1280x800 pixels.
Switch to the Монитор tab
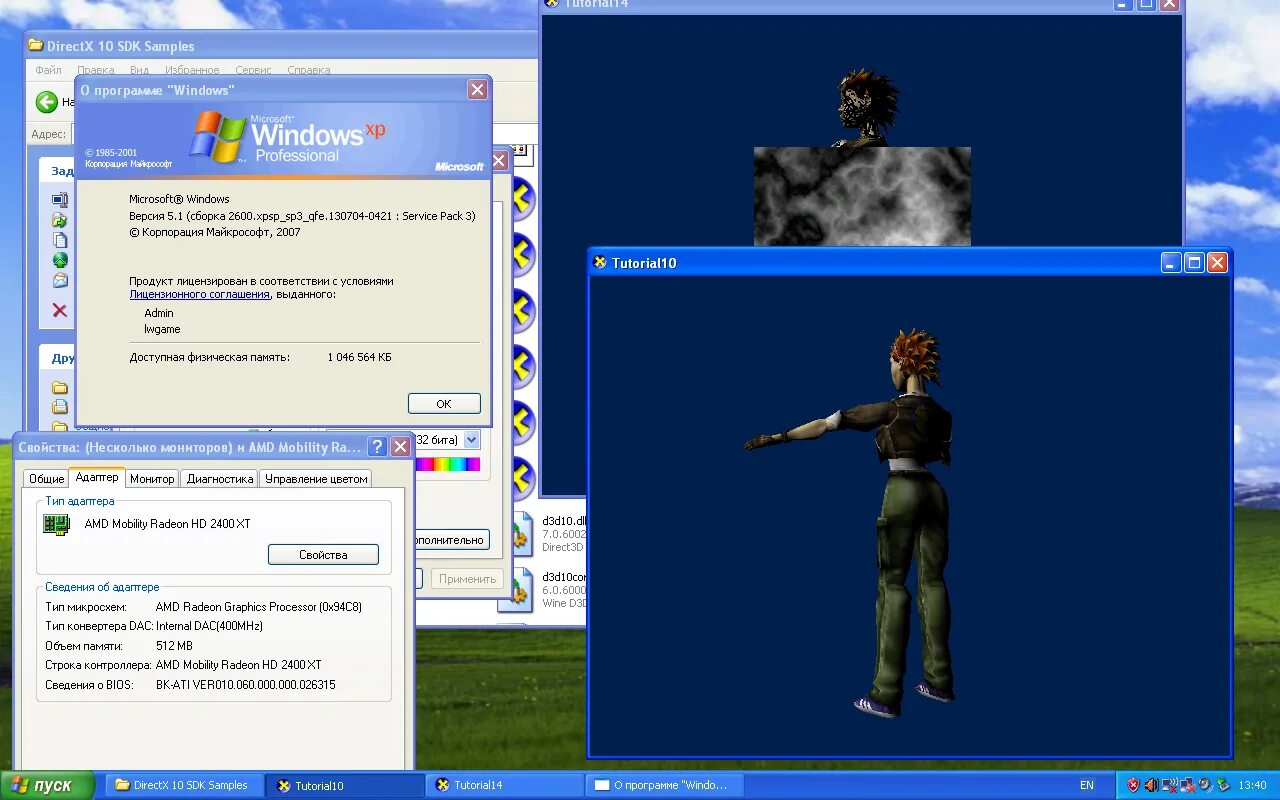pyautogui.click(x=152, y=479)
